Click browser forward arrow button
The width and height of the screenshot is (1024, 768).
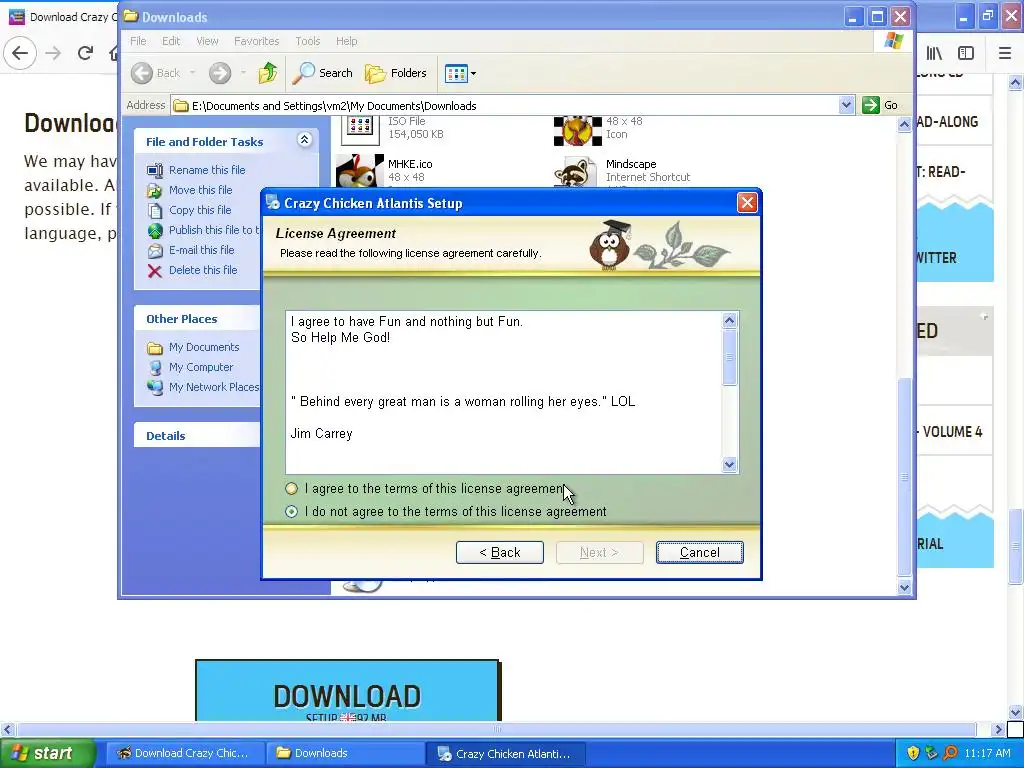tap(54, 53)
